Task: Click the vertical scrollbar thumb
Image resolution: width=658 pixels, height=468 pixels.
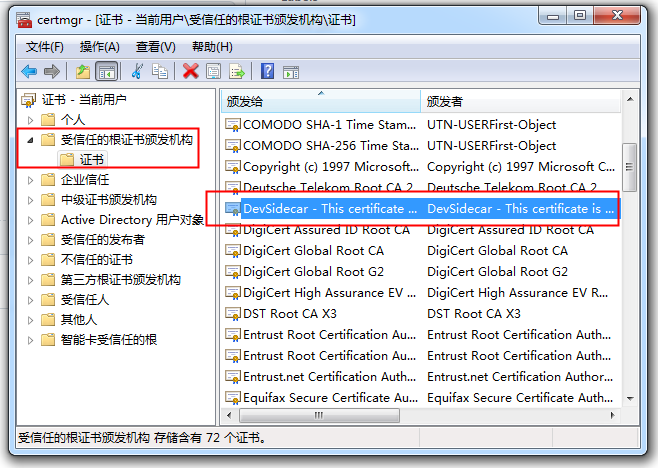Action: 629,167
